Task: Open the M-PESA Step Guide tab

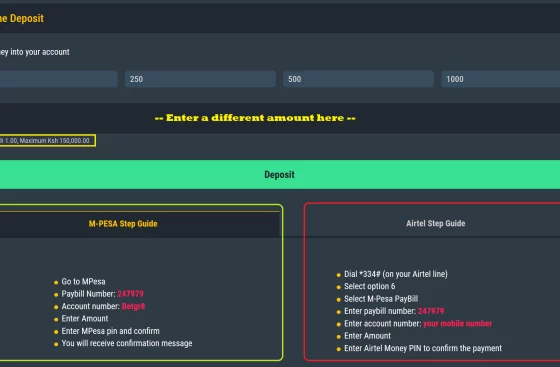Action: pyautogui.click(x=123, y=224)
